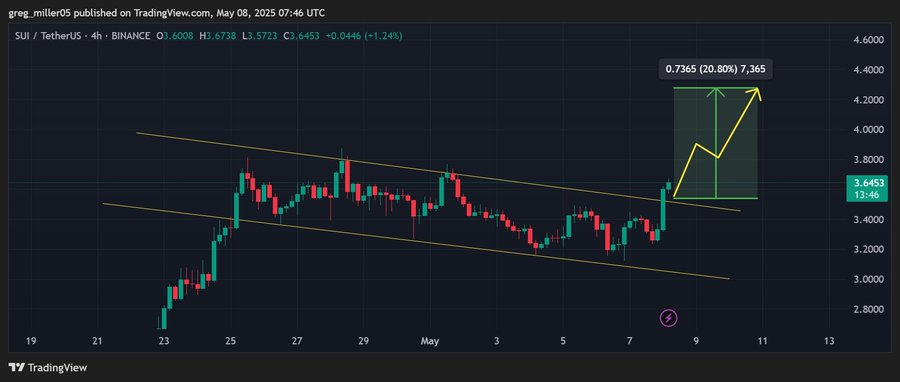Click the 4.0000 price axis label
Viewport: 900px width, 382px height.
[868, 130]
